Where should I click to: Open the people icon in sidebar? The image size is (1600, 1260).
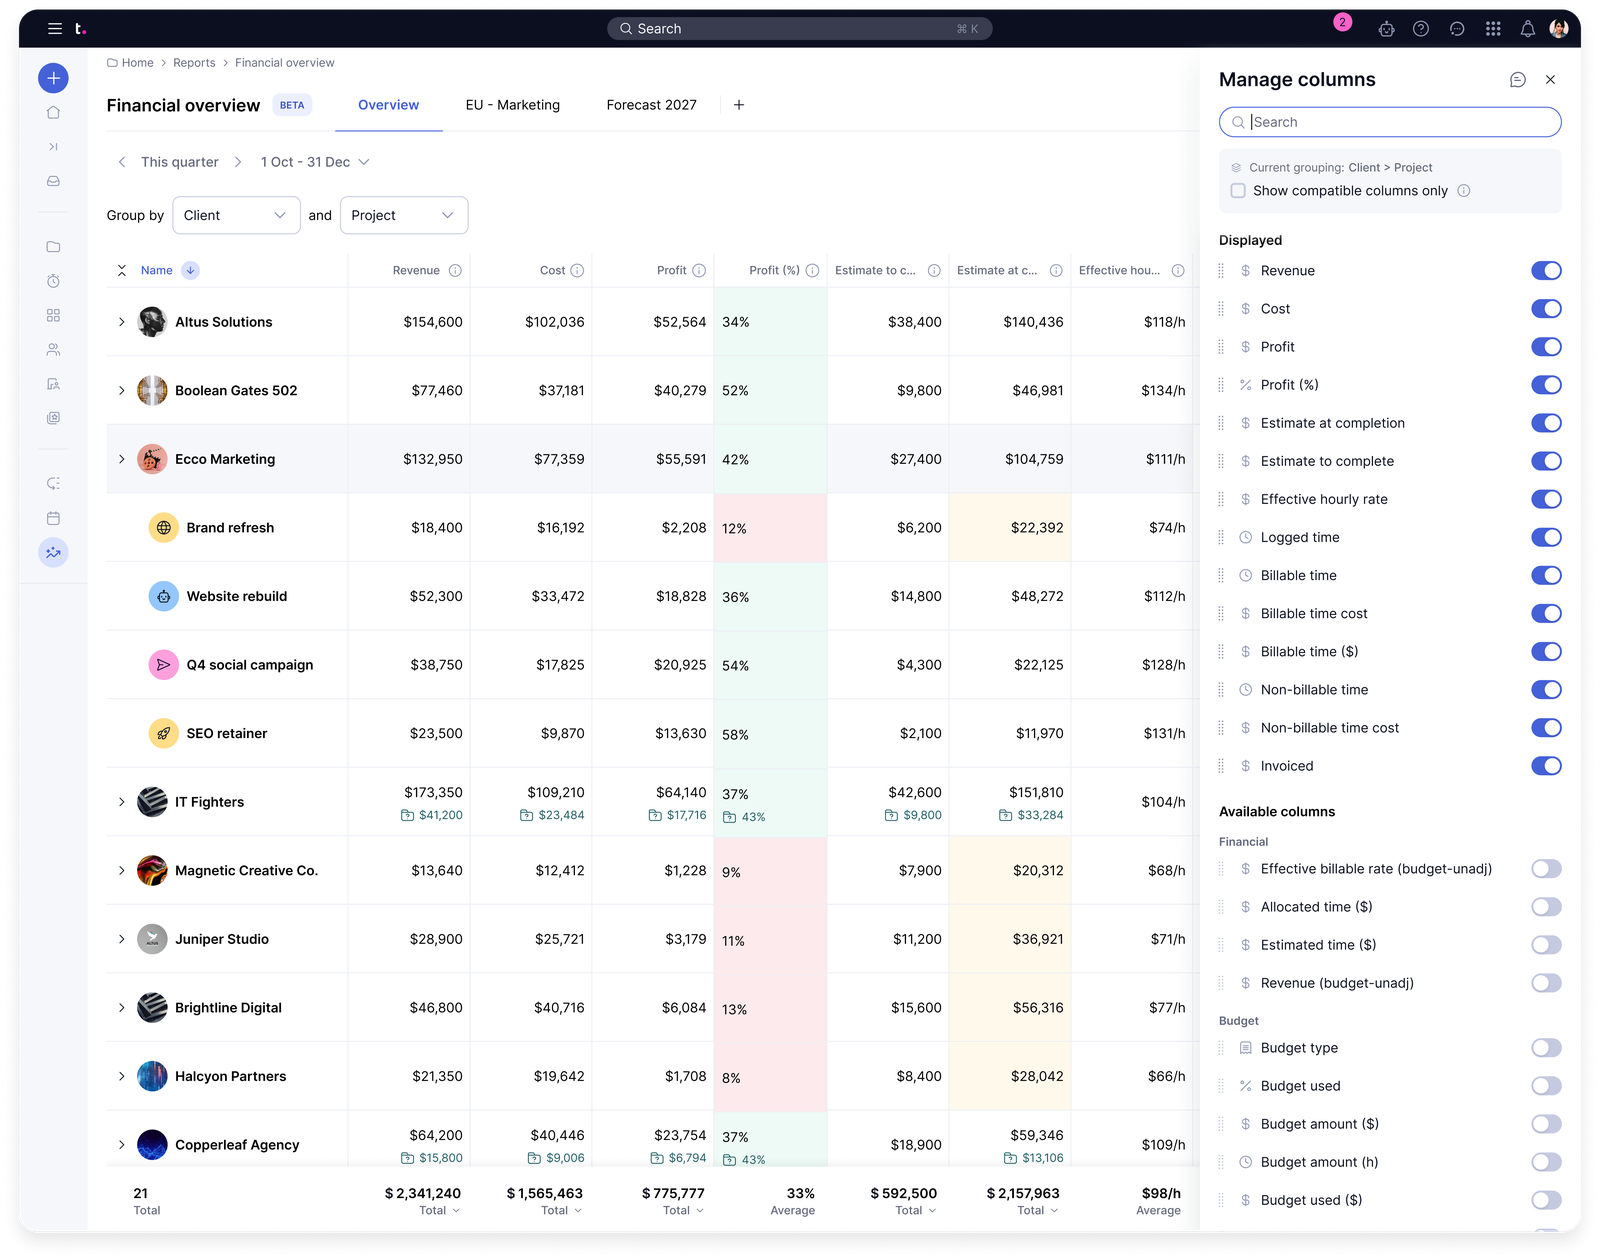[x=53, y=350]
